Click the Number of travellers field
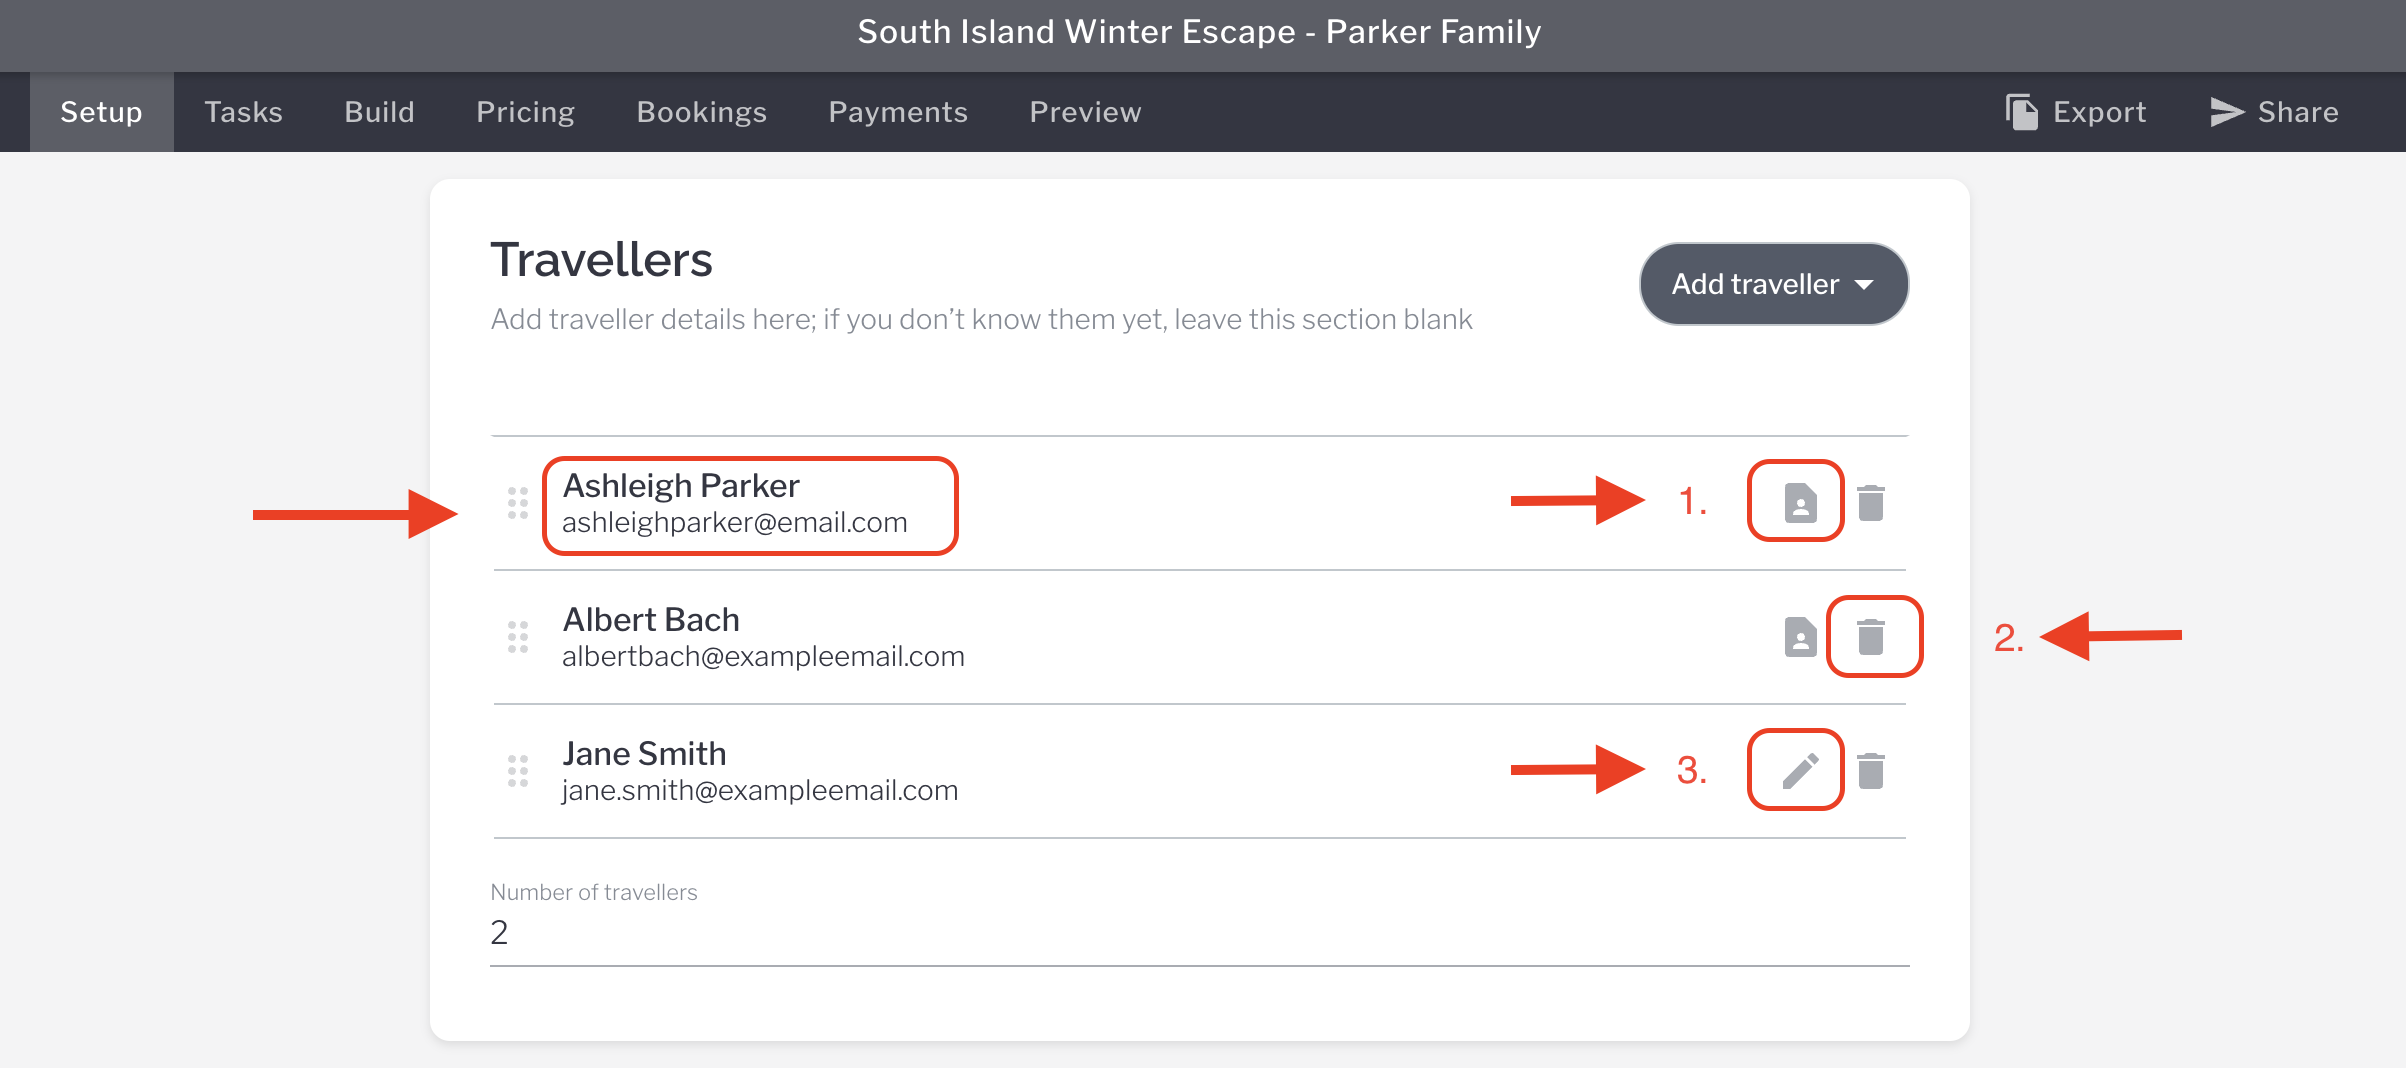Image resolution: width=2406 pixels, height=1068 pixels. 1198,933
